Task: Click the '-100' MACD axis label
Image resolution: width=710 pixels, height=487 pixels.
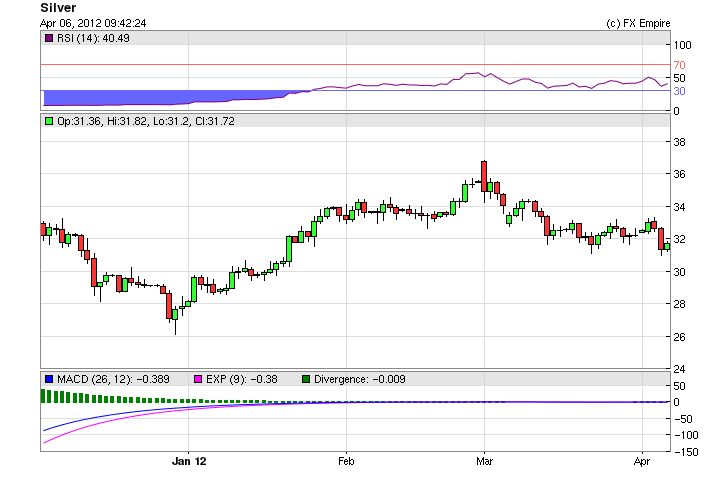Action: pos(686,435)
